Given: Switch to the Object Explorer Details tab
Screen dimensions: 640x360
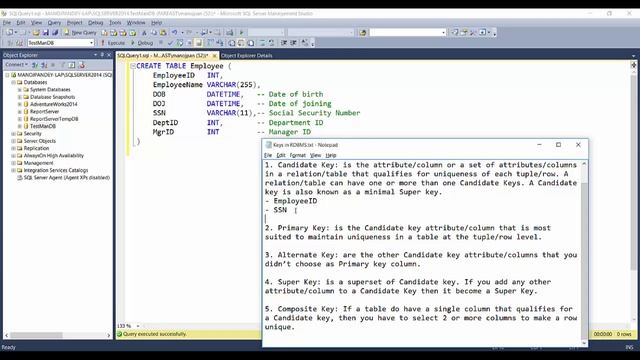Looking at the screenshot, I should click(x=247, y=56).
